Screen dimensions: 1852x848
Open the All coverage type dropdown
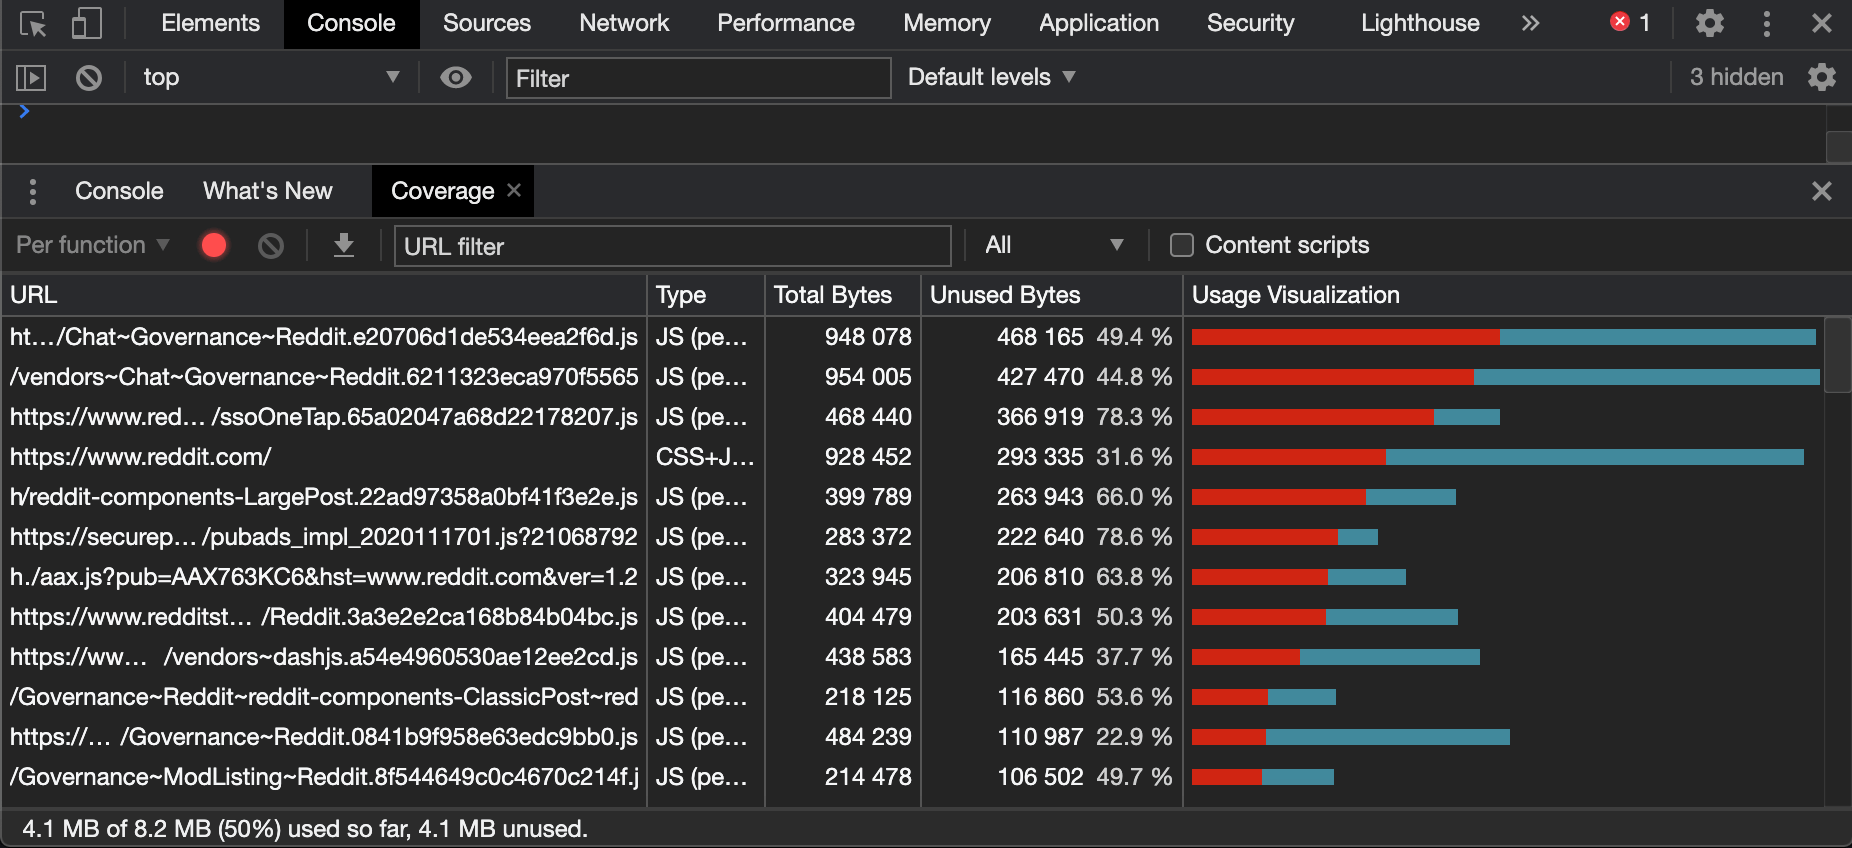click(1054, 245)
